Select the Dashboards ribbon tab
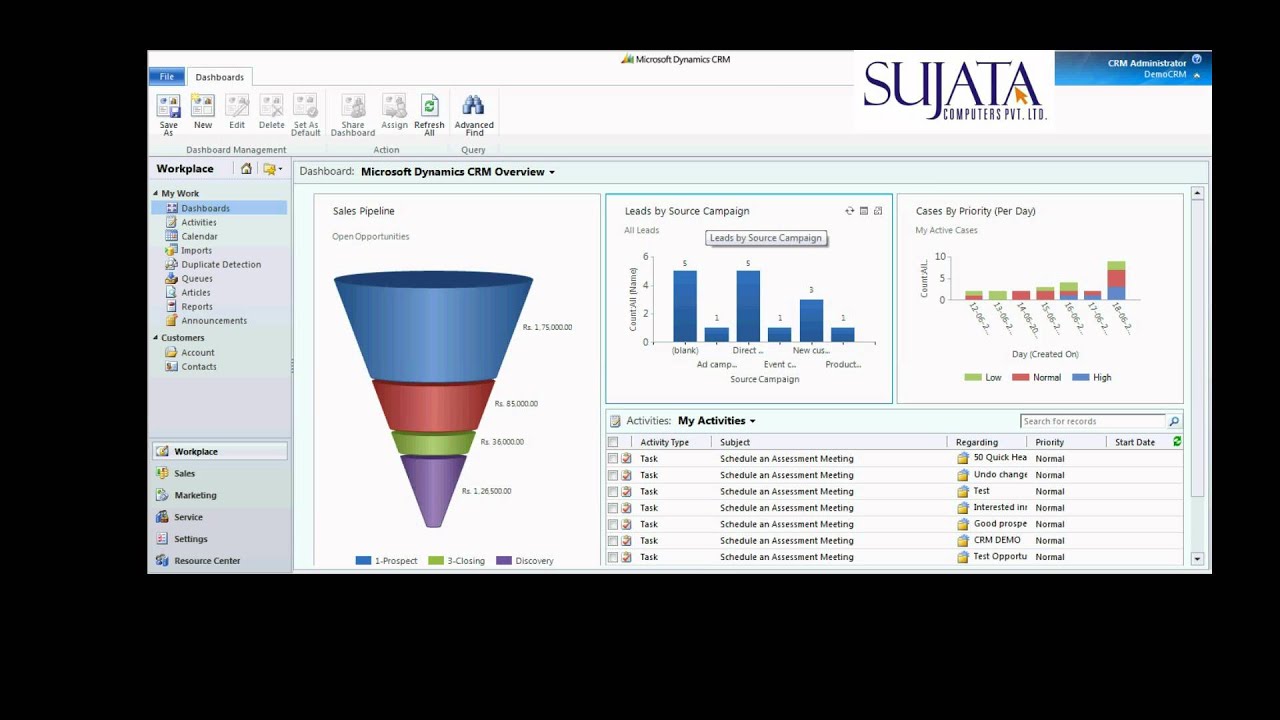The height and width of the screenshot is (720, 1280). click(x=219, y=77)
